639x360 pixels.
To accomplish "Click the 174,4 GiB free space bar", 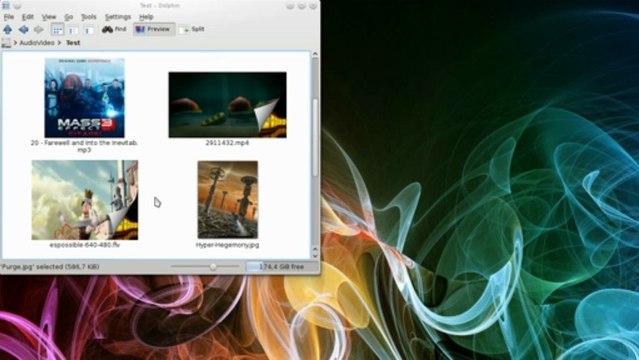I will click(282, 267).
